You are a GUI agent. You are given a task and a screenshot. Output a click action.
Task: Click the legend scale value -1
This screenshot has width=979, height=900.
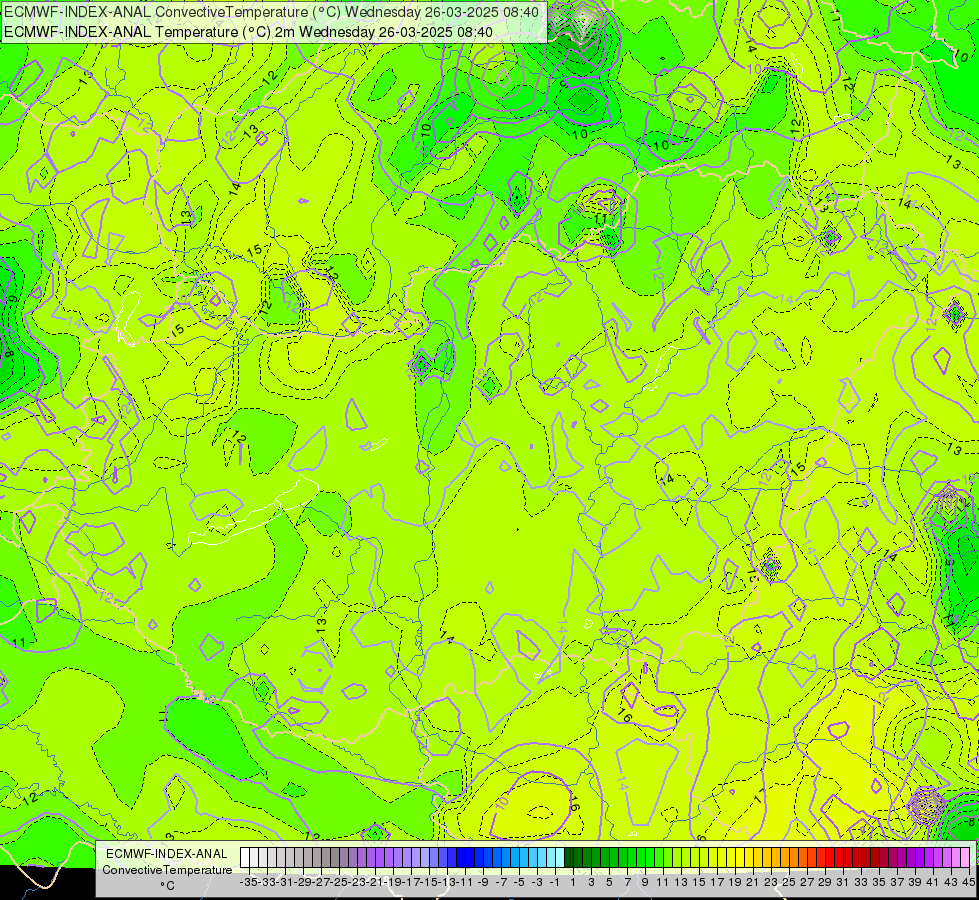(x=554, y=882)
